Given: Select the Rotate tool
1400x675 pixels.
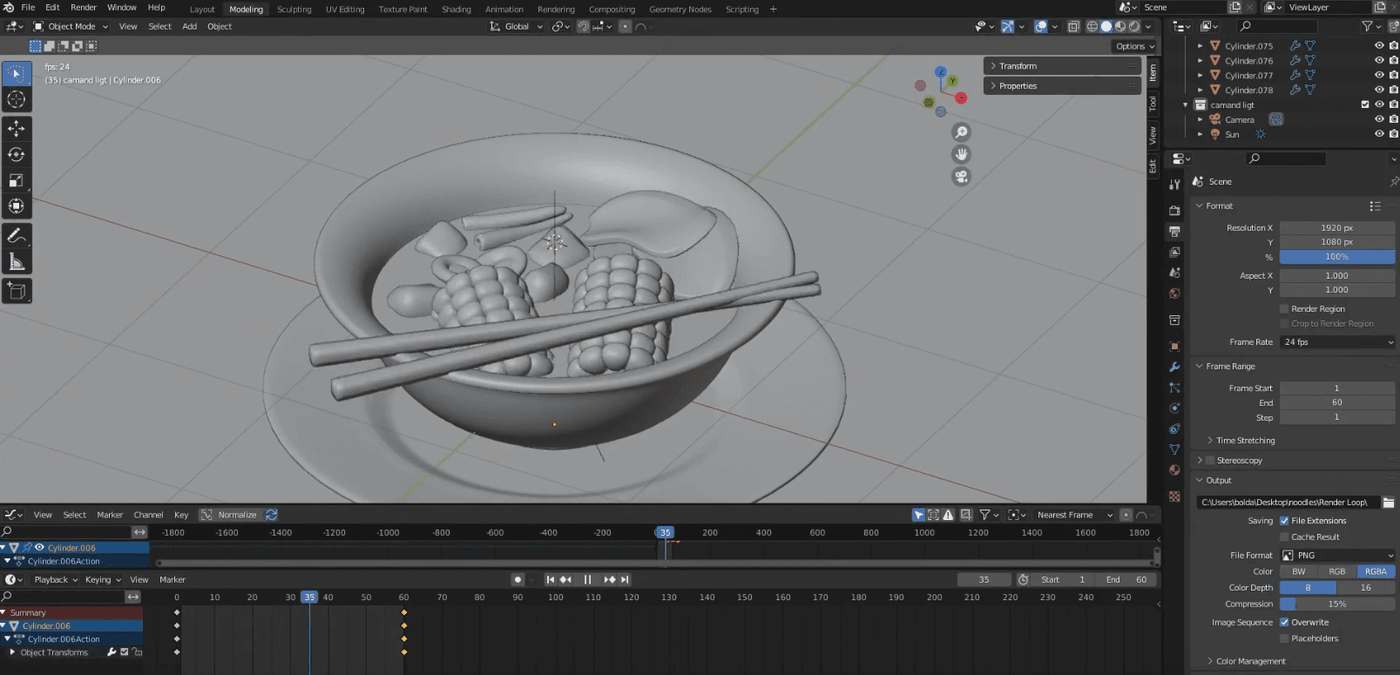Looking at the screenshot, I should tap(17, 155).
